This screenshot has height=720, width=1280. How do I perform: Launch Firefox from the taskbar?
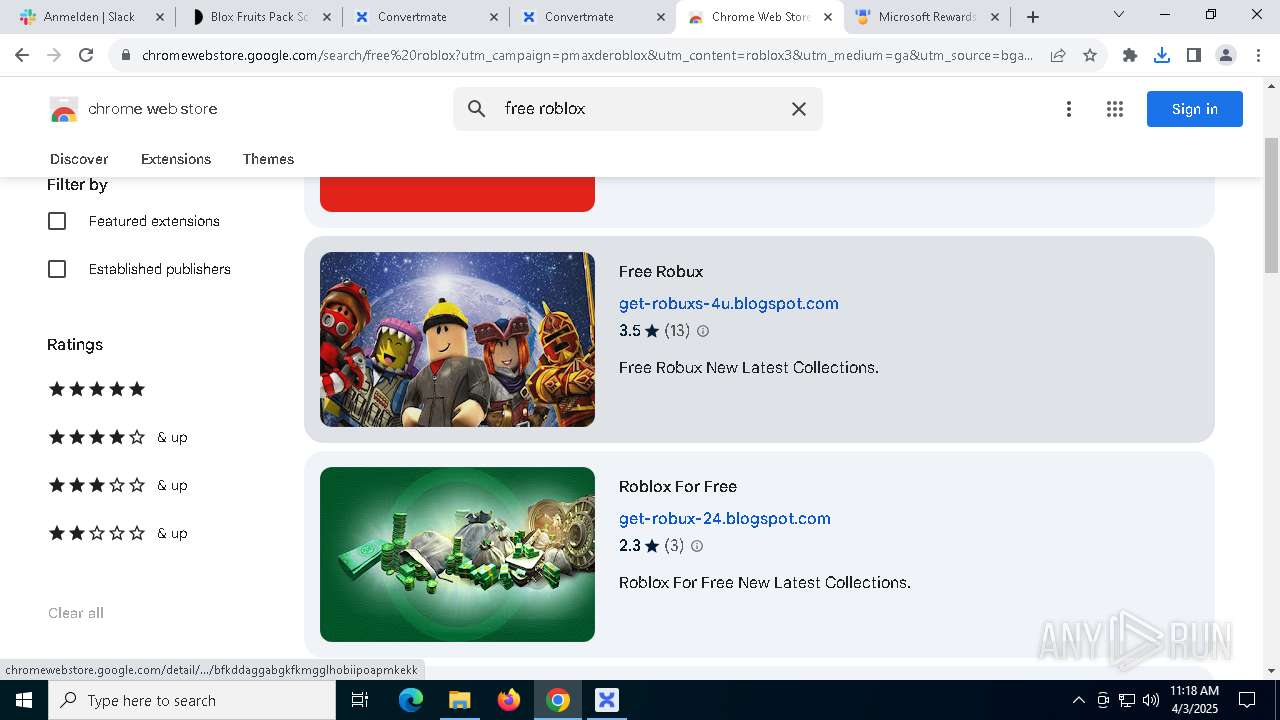(508, 700)
